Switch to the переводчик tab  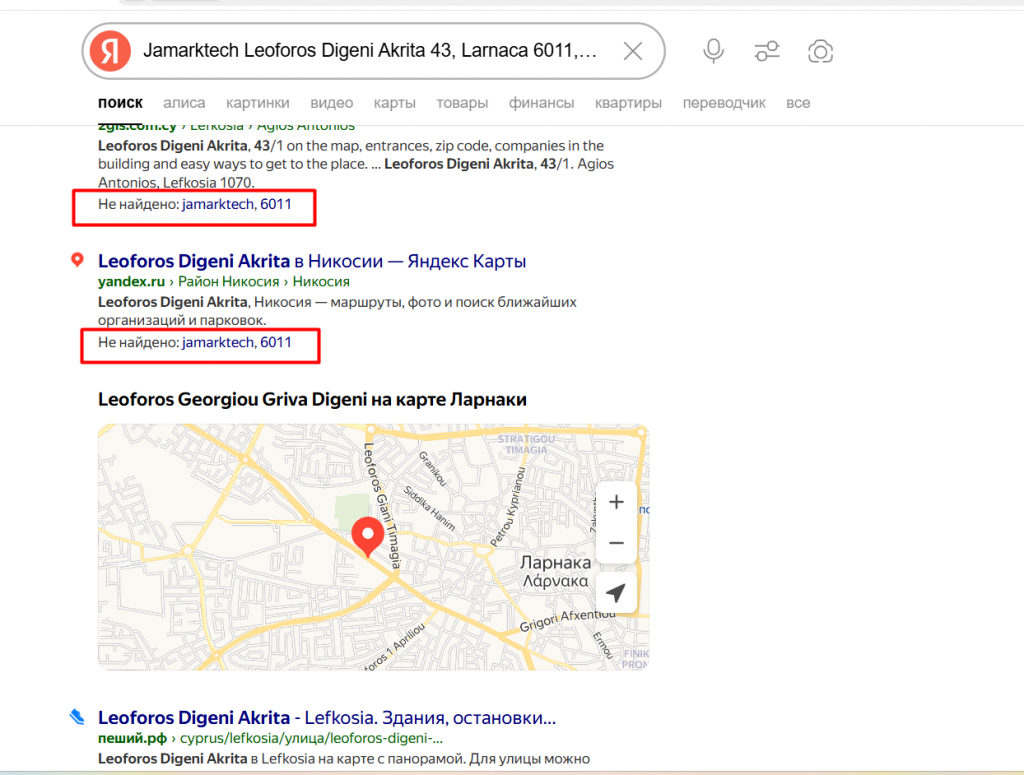[x=724, y=103]
